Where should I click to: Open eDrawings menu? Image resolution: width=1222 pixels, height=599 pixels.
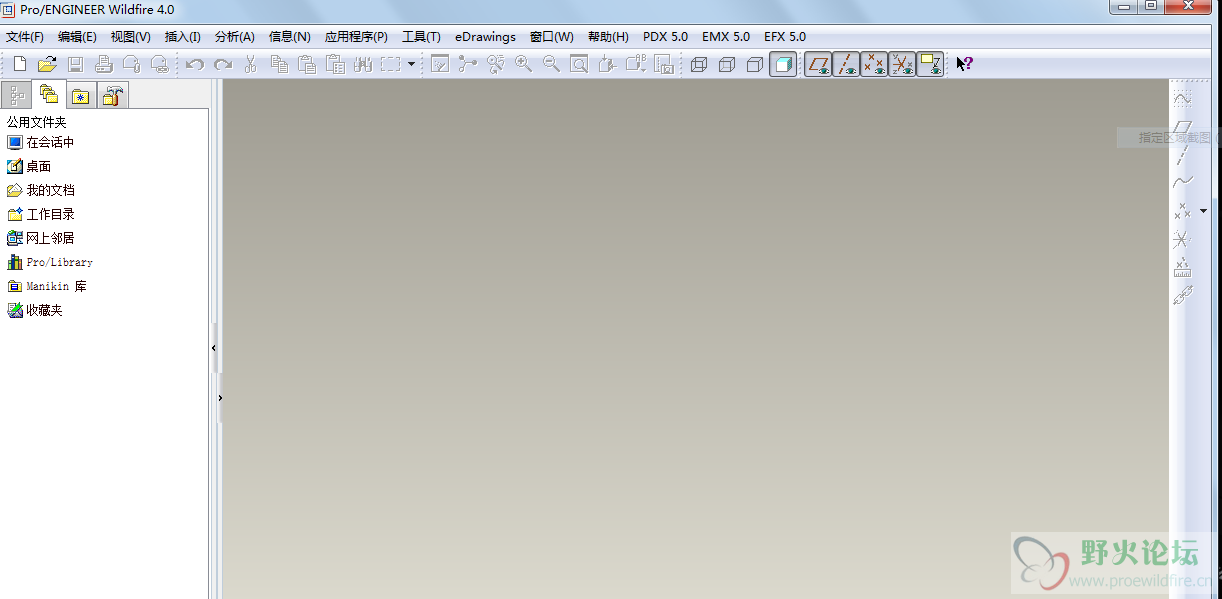[x=485, y=36]
